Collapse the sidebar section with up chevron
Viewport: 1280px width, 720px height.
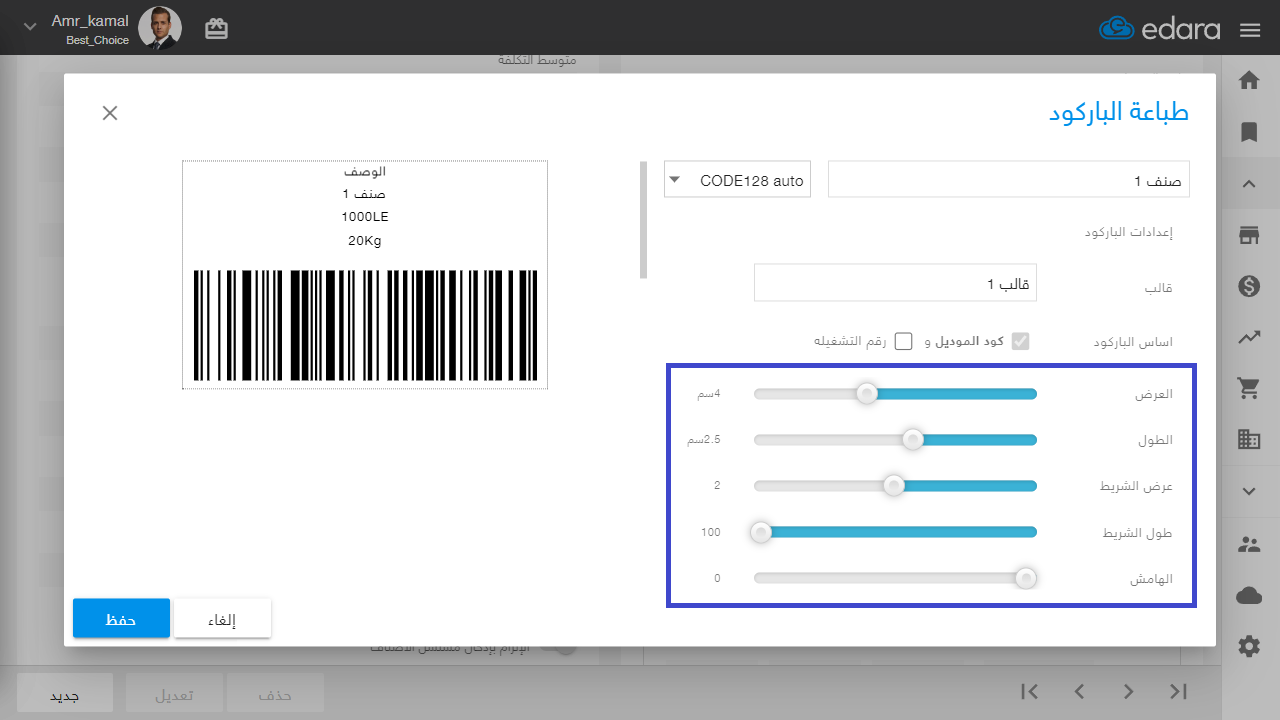(1249, 184)
